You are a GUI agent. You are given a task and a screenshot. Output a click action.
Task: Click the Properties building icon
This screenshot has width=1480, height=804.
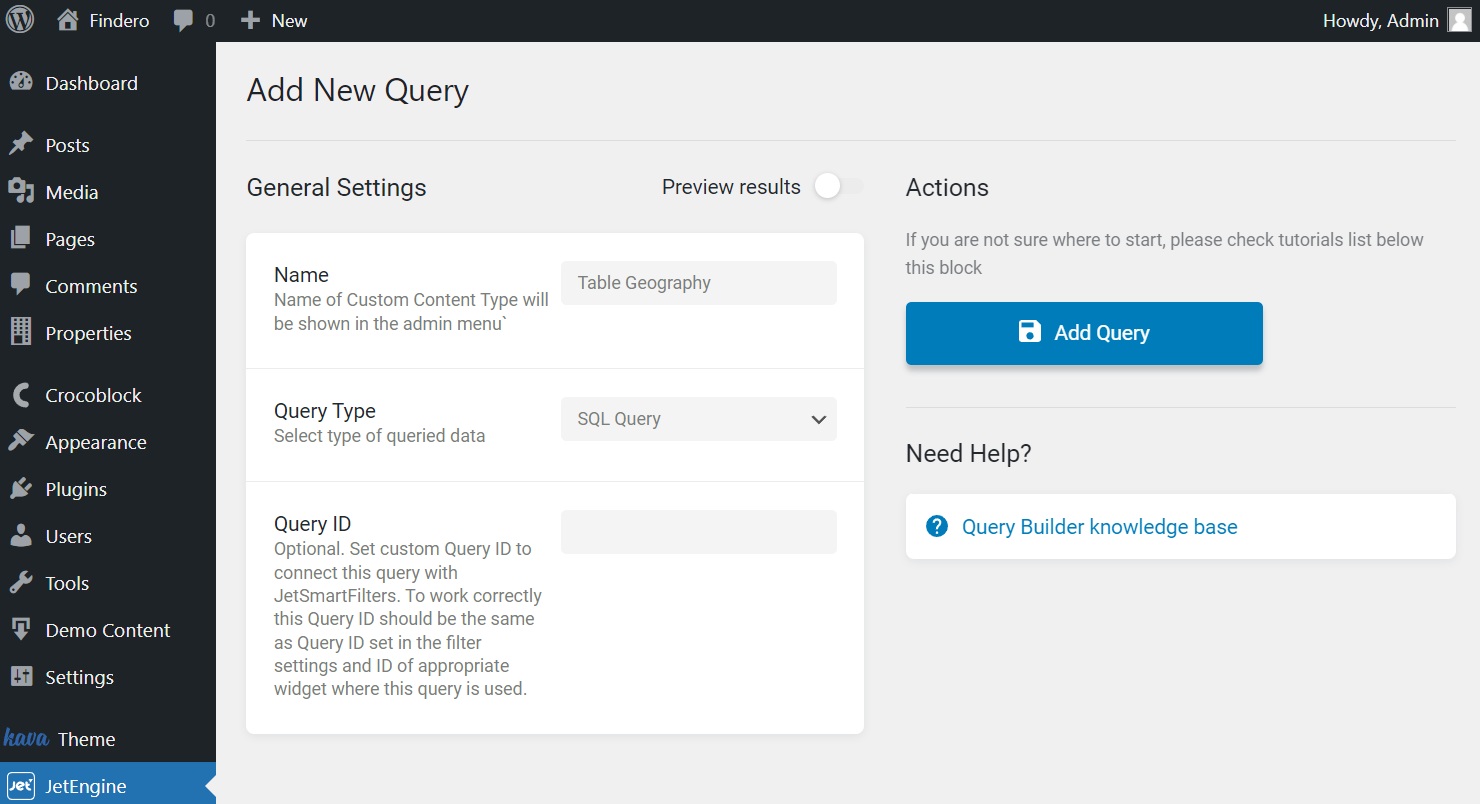tap(21, 333)
